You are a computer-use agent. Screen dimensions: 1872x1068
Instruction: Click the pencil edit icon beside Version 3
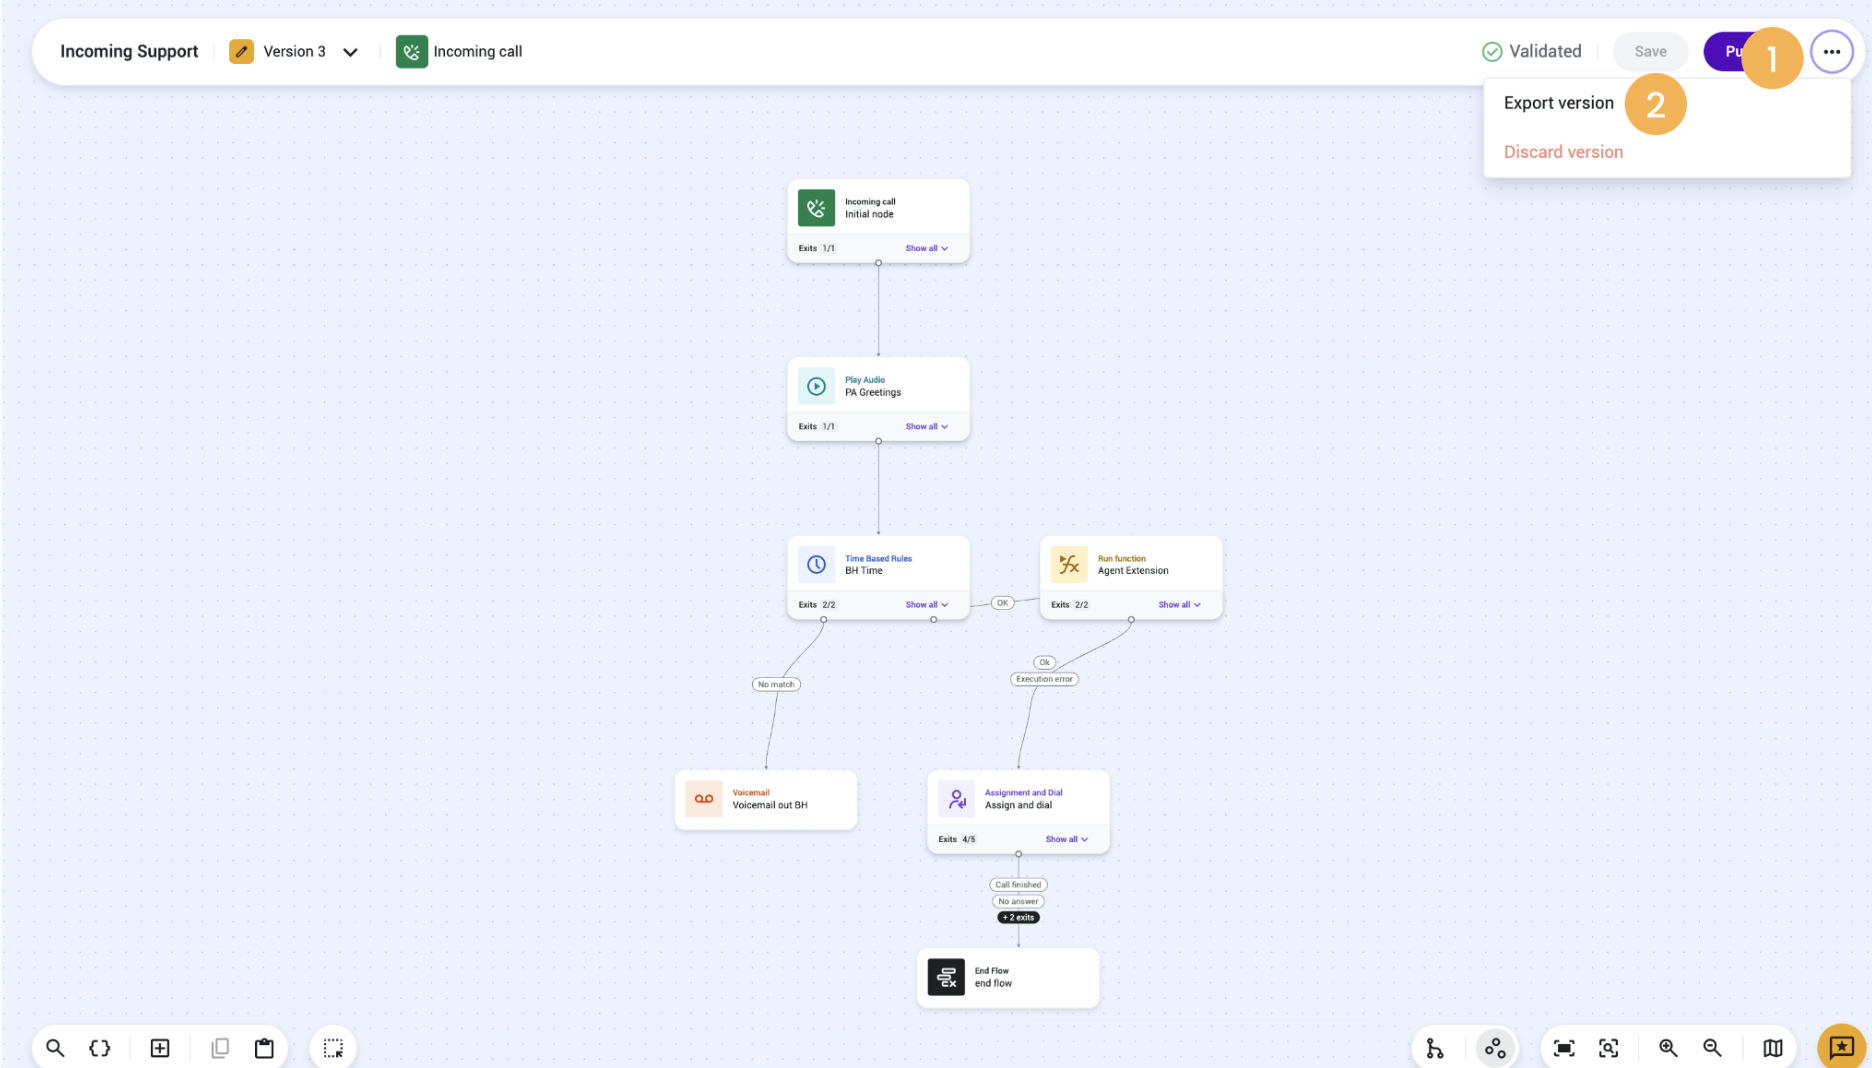[x=241, y=52]
